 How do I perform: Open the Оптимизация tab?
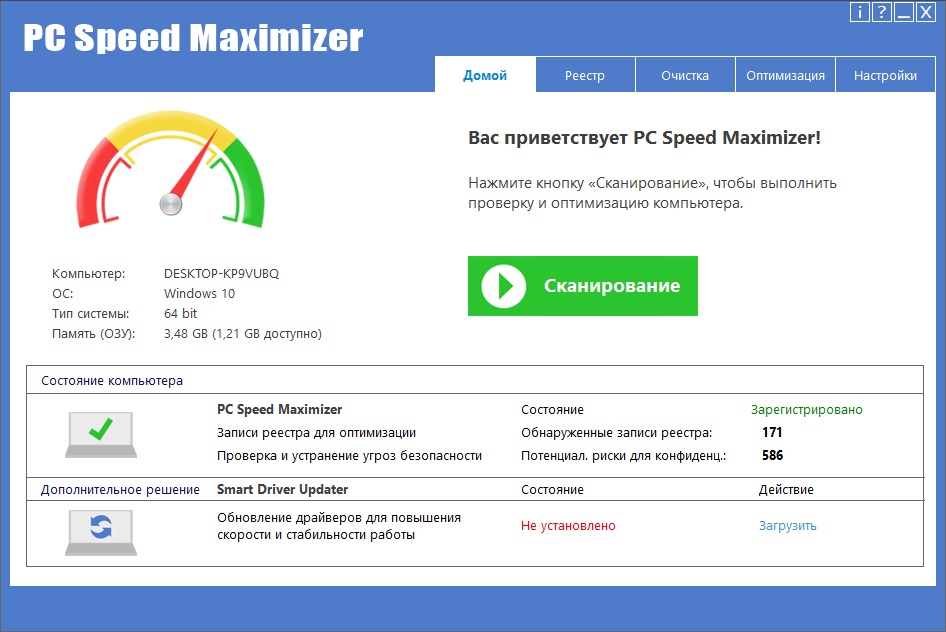[x=785, y=75]
